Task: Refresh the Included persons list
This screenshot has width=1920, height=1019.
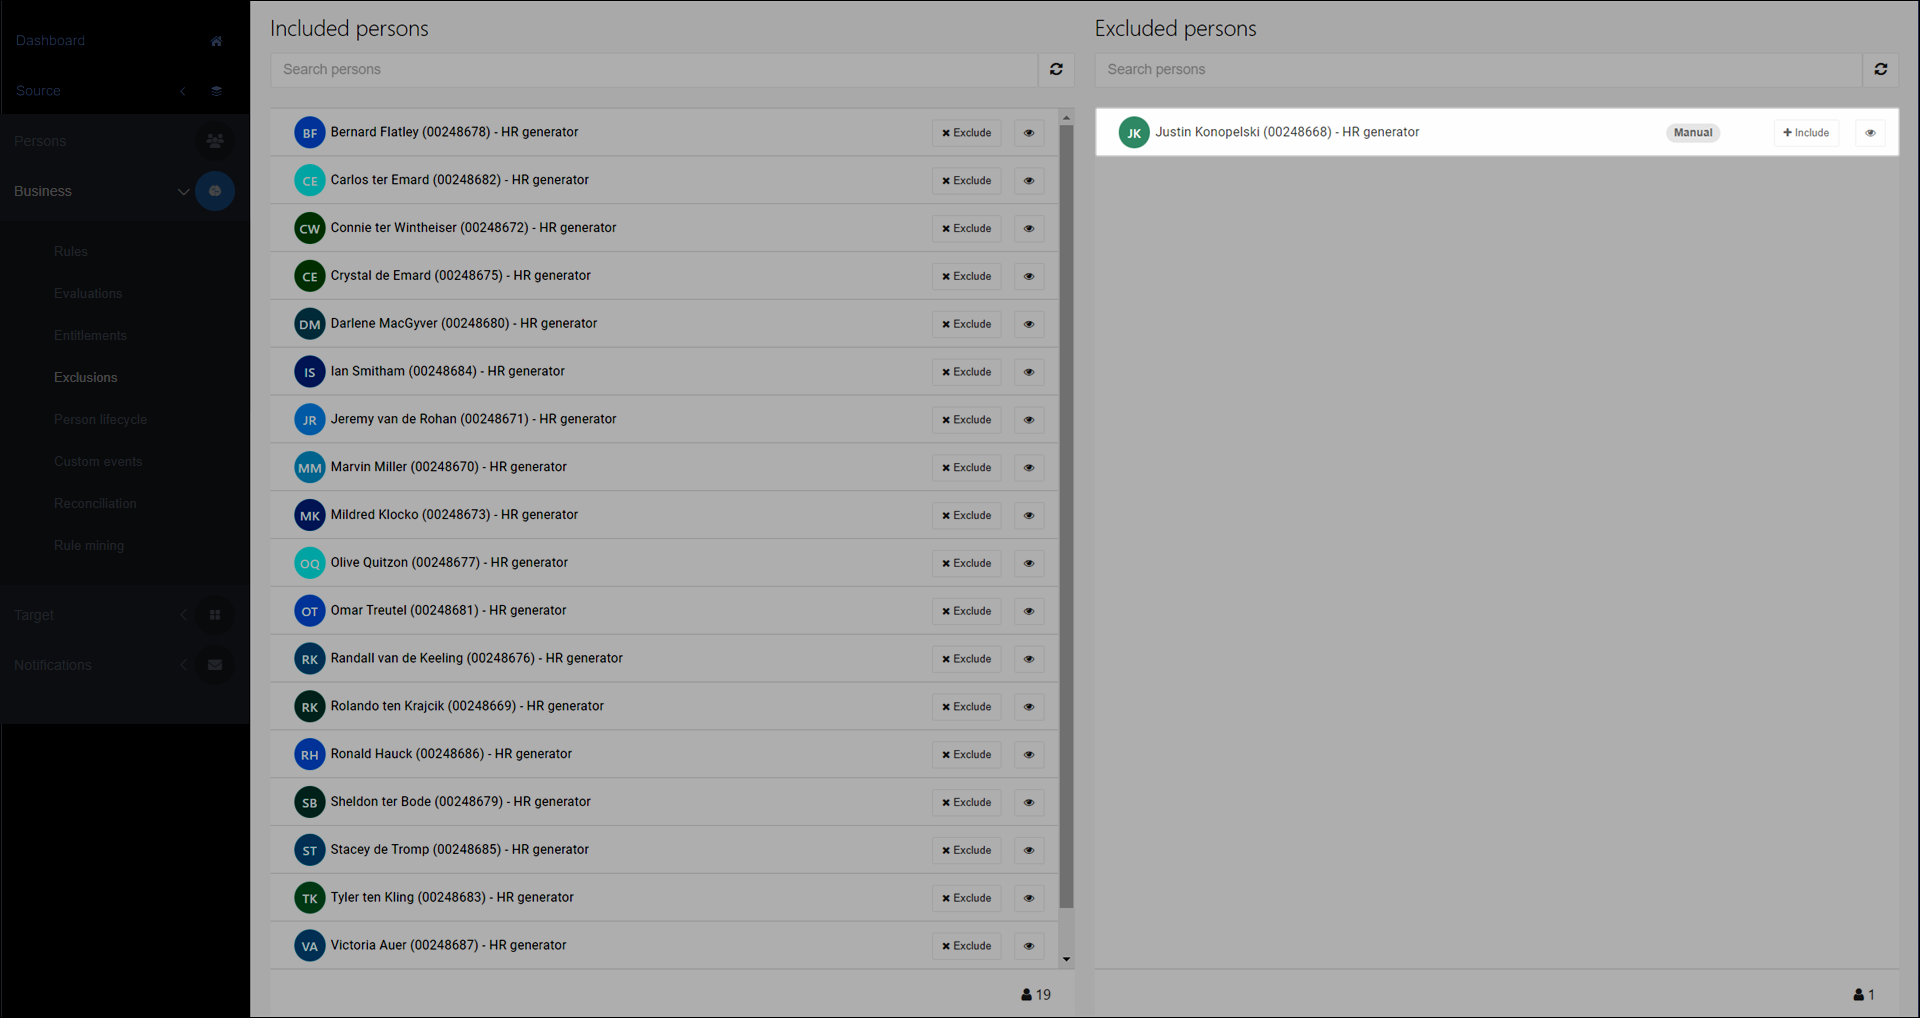Action: 1056,69
